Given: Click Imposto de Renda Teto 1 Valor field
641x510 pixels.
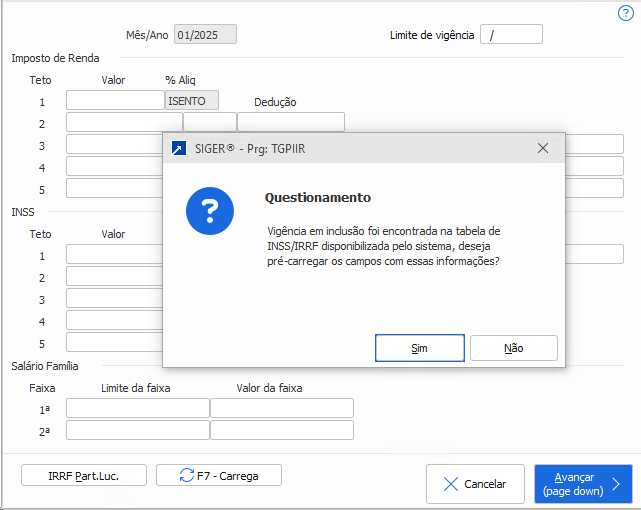Looking at the screenshot, I should 115,100.
